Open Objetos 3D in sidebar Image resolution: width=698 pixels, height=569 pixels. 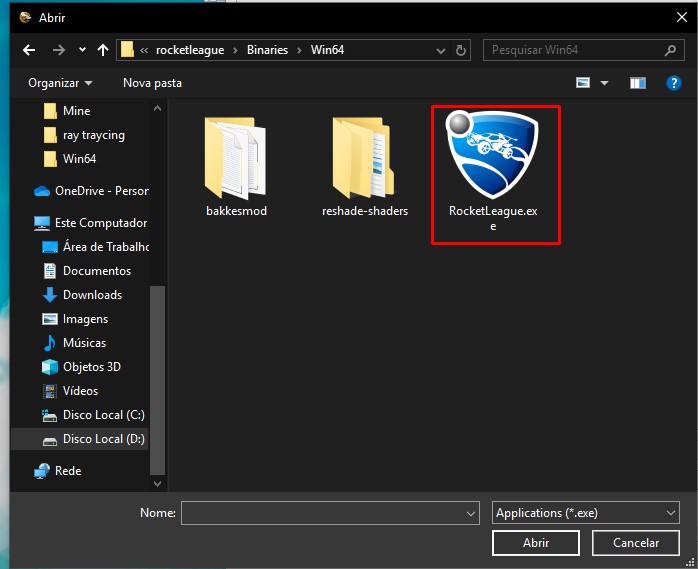[x=81, y=367]
